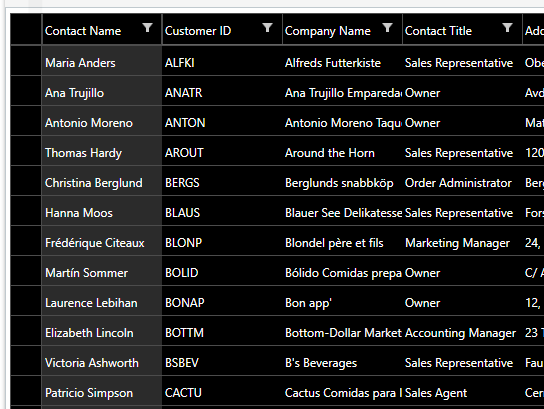Click Sales Representative in Hanna Moos row

coord(462,211)
